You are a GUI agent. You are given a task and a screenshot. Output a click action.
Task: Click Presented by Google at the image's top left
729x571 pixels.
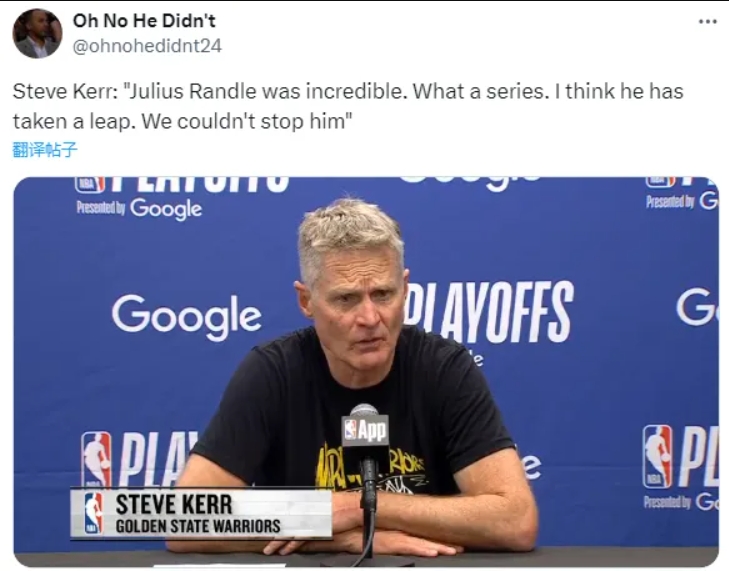(x=139, y=208)
